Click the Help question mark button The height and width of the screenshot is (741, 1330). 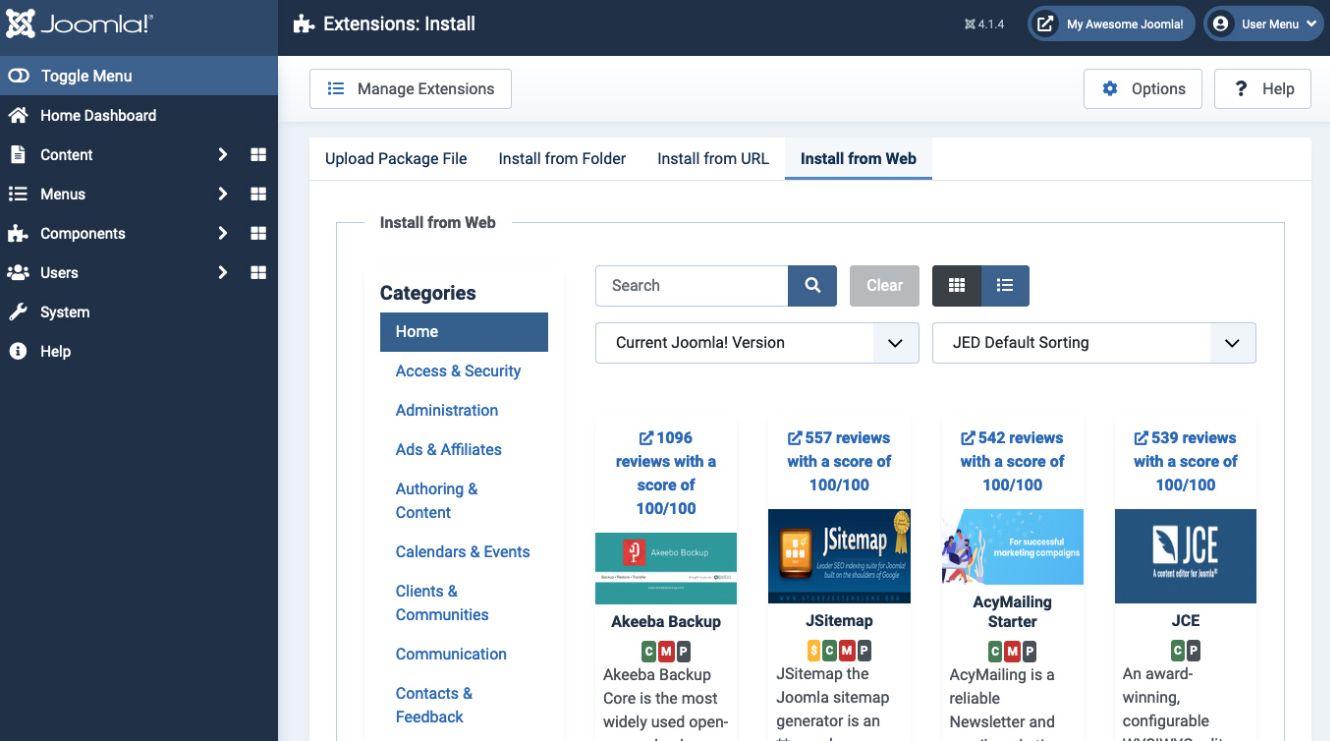click(x=1263, y=89)
